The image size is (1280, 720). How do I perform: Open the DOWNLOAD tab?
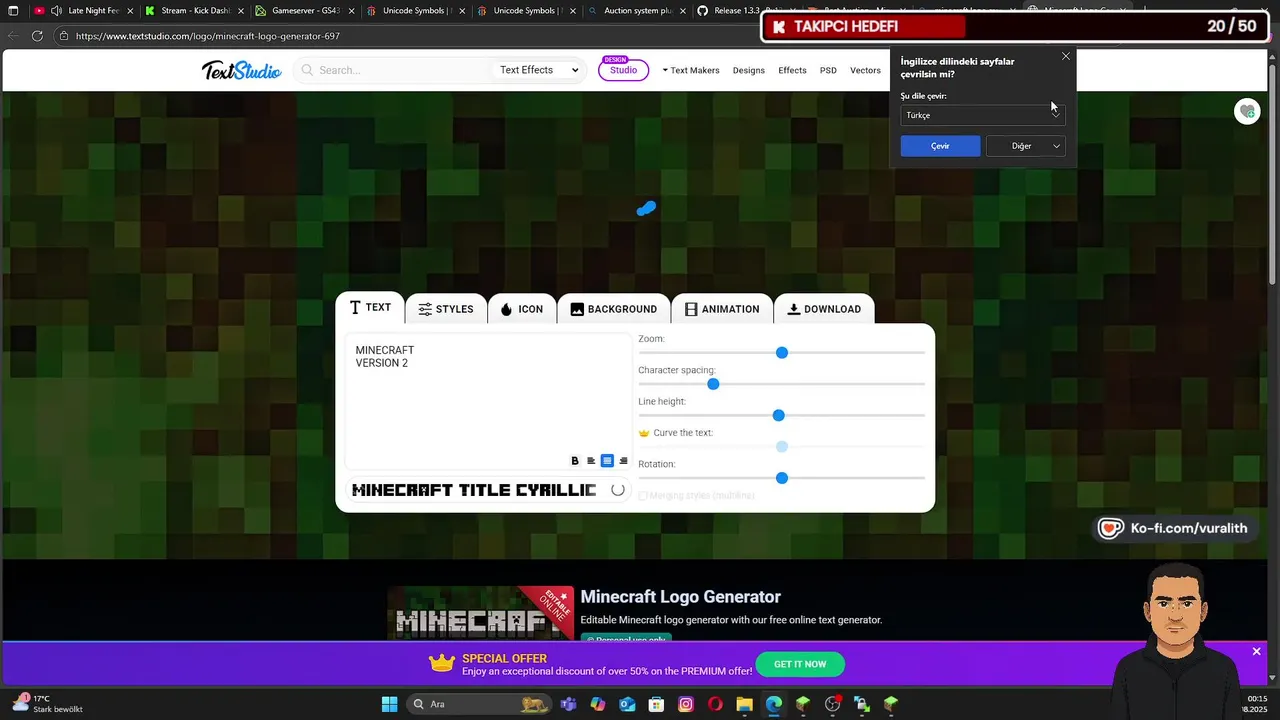(825, 309)
